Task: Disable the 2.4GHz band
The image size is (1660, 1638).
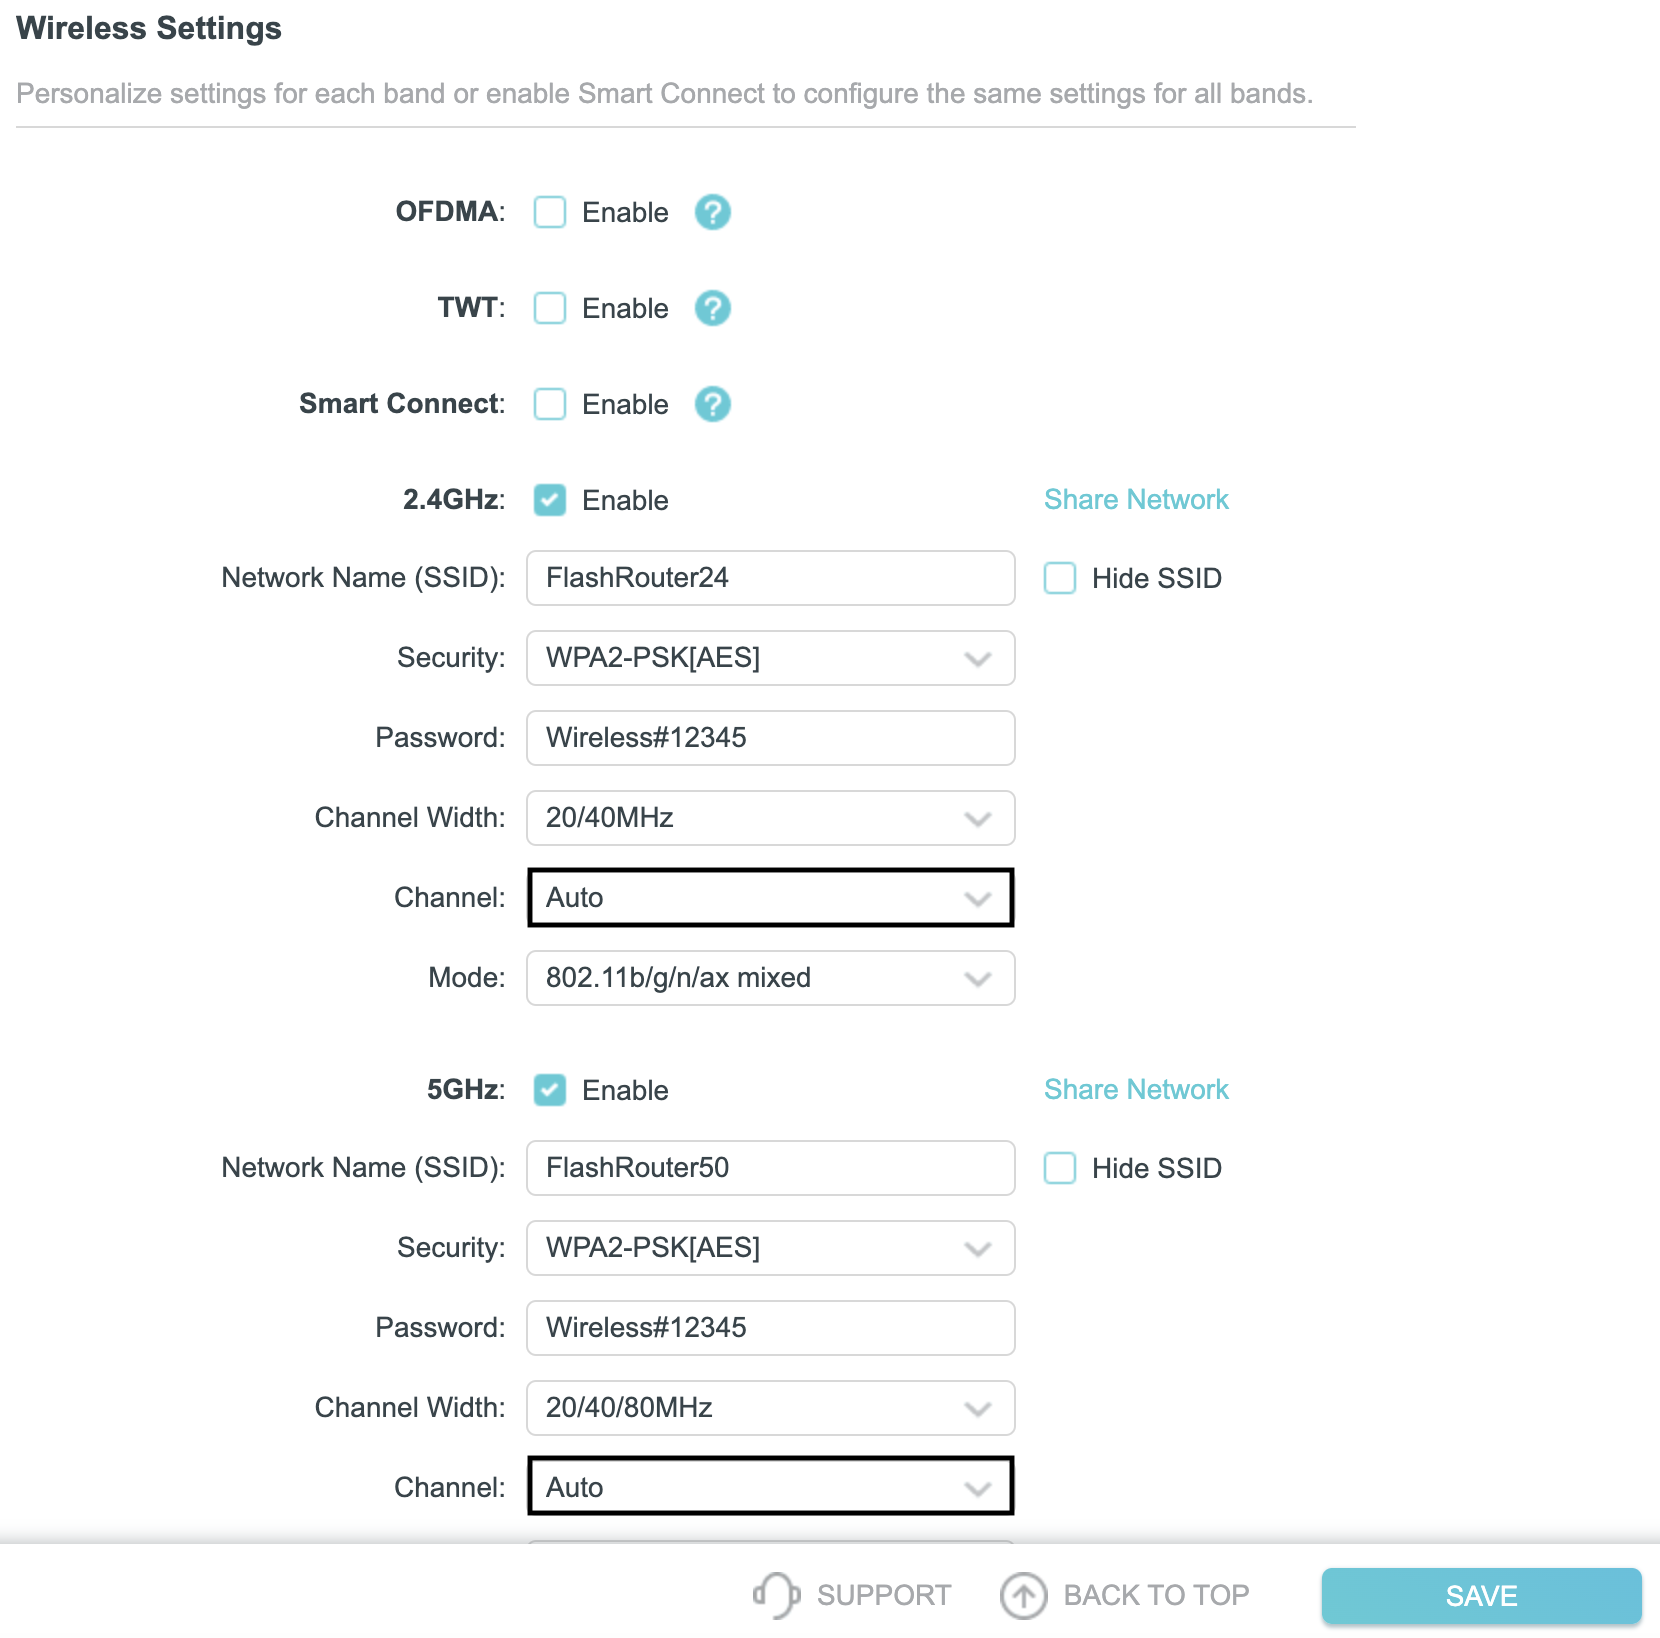Action: [x=549, y=501]
